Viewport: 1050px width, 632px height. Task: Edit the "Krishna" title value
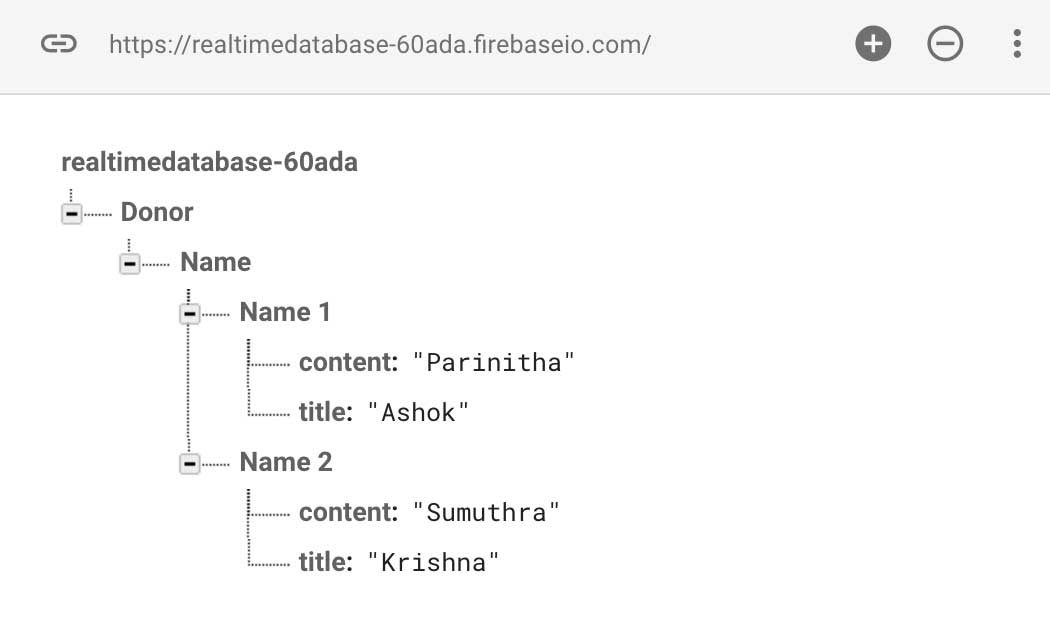coord(433,562)
